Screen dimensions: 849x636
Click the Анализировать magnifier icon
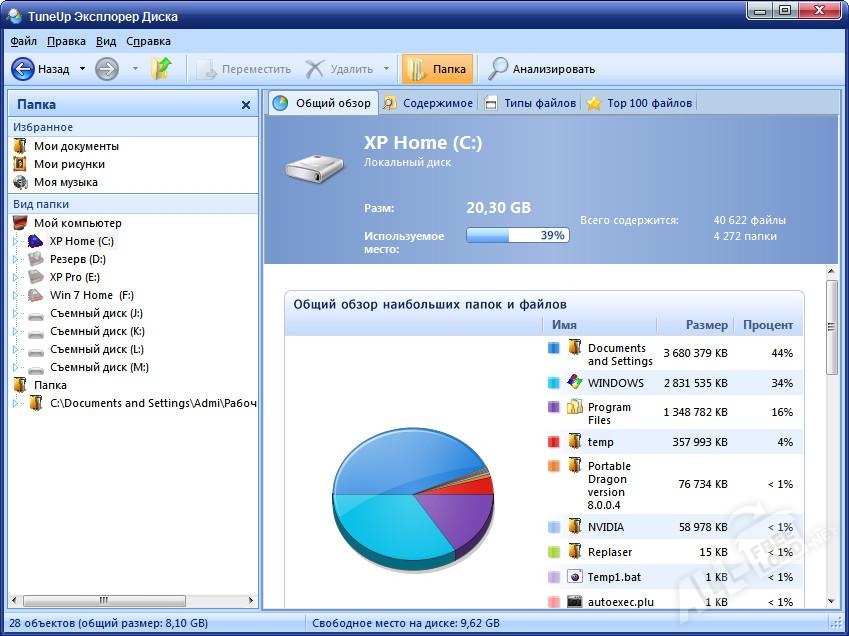[498, 69]
